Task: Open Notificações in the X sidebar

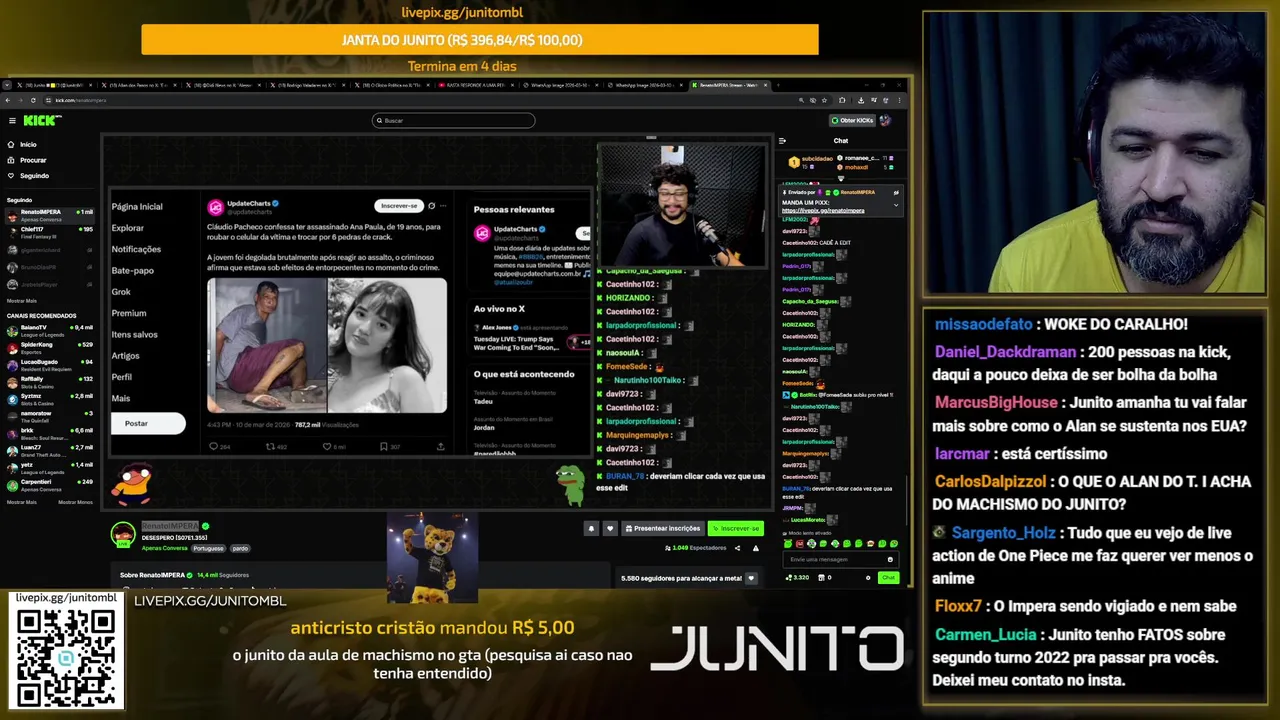Action: 136,249
